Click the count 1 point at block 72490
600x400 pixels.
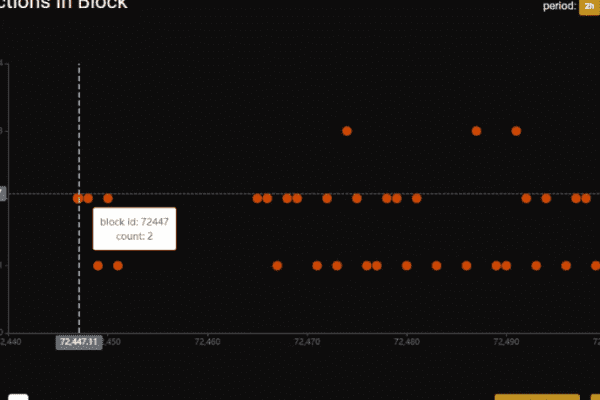[x=506, y=266]
